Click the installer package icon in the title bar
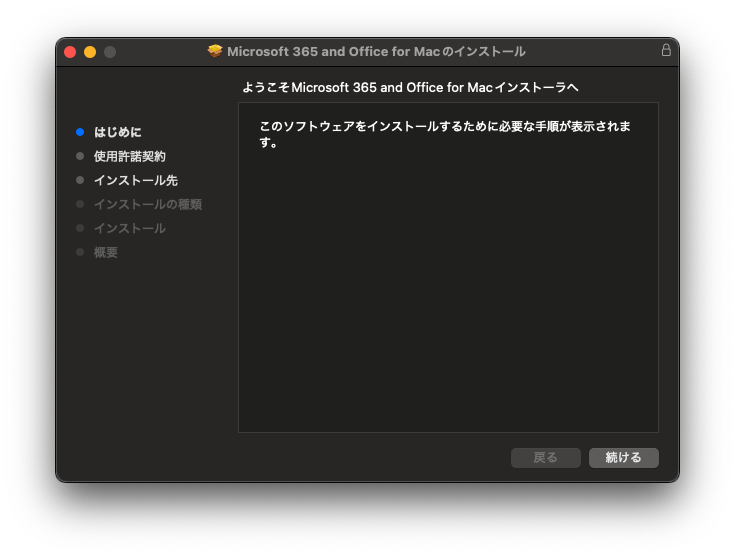This screenshot has height=556, width=735. click(x=215, y=51)
